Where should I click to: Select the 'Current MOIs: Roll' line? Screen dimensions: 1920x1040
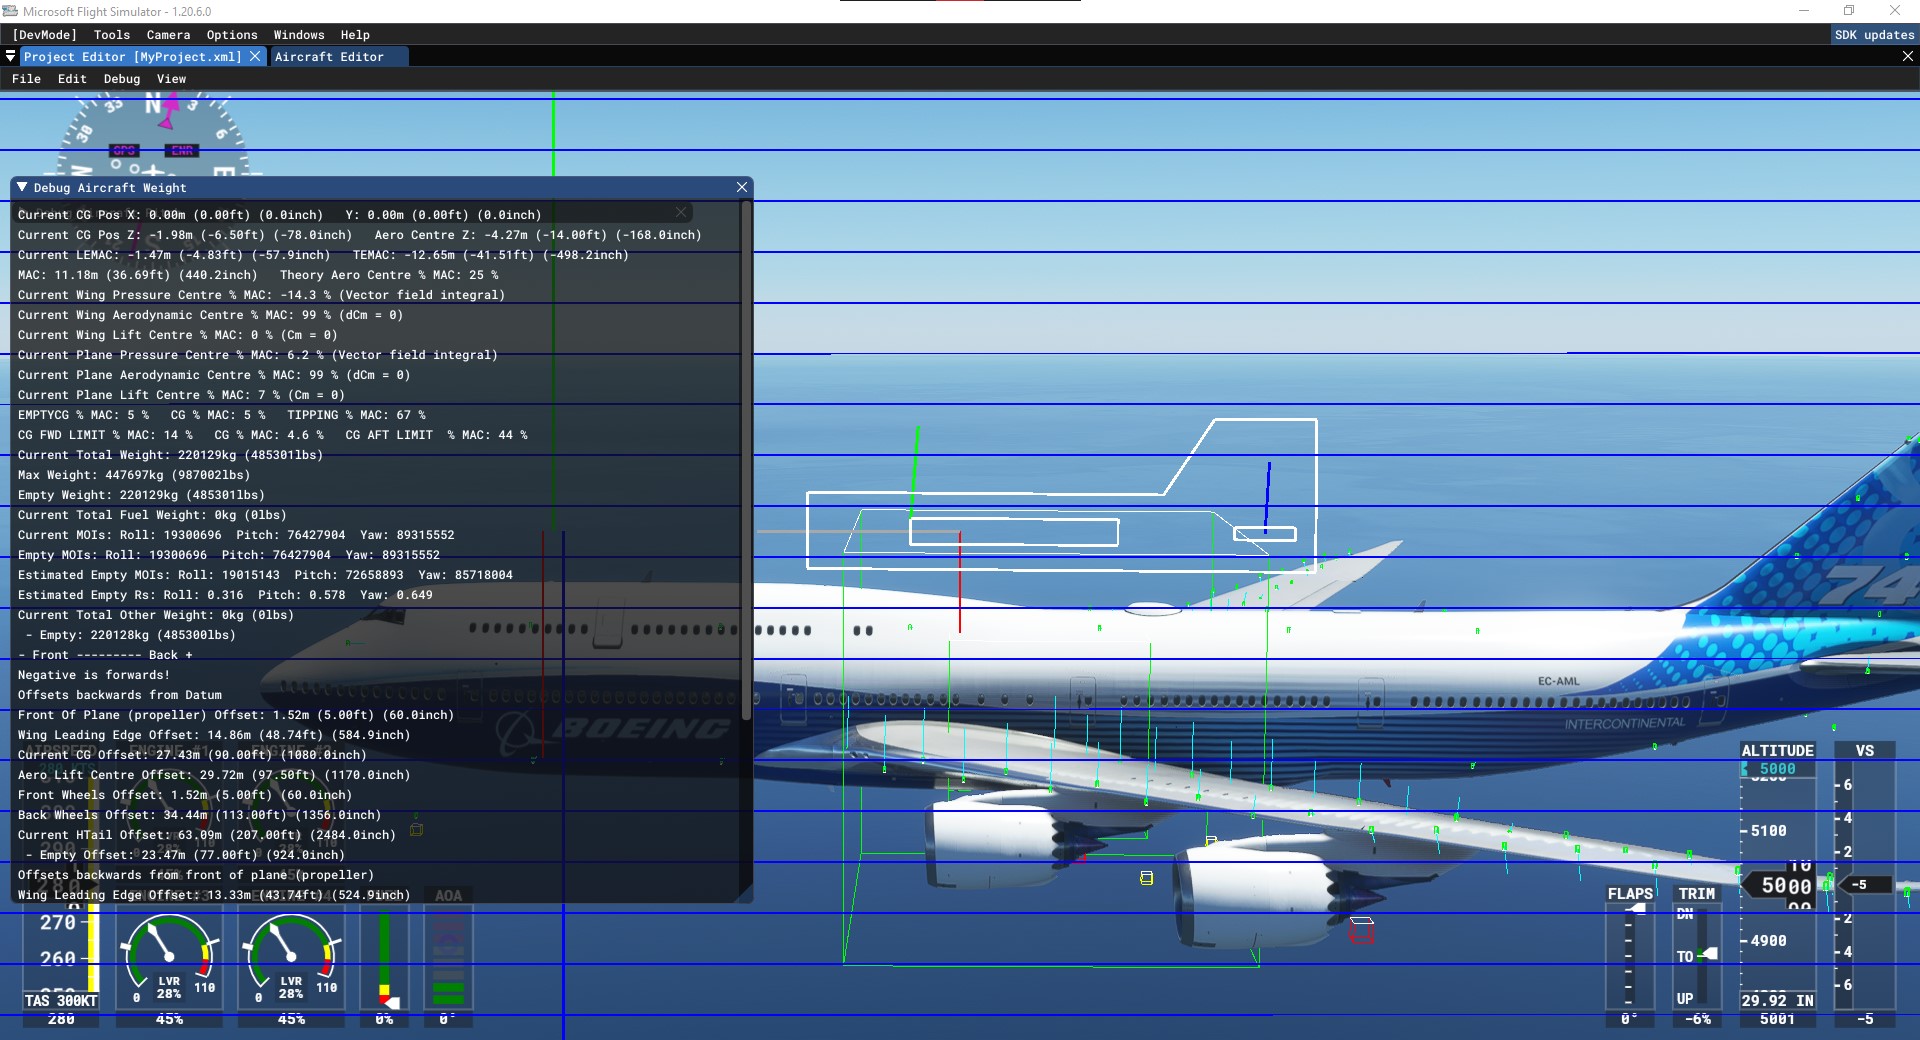coord(236,535)
